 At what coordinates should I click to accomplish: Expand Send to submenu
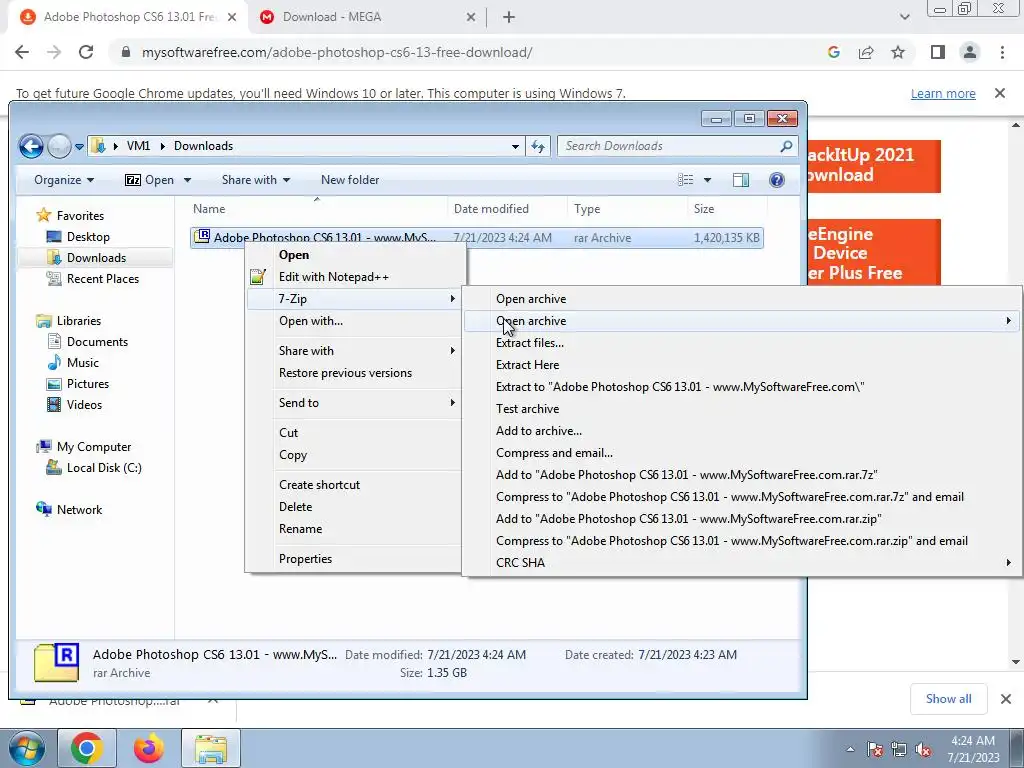click(x=356, y=403)
